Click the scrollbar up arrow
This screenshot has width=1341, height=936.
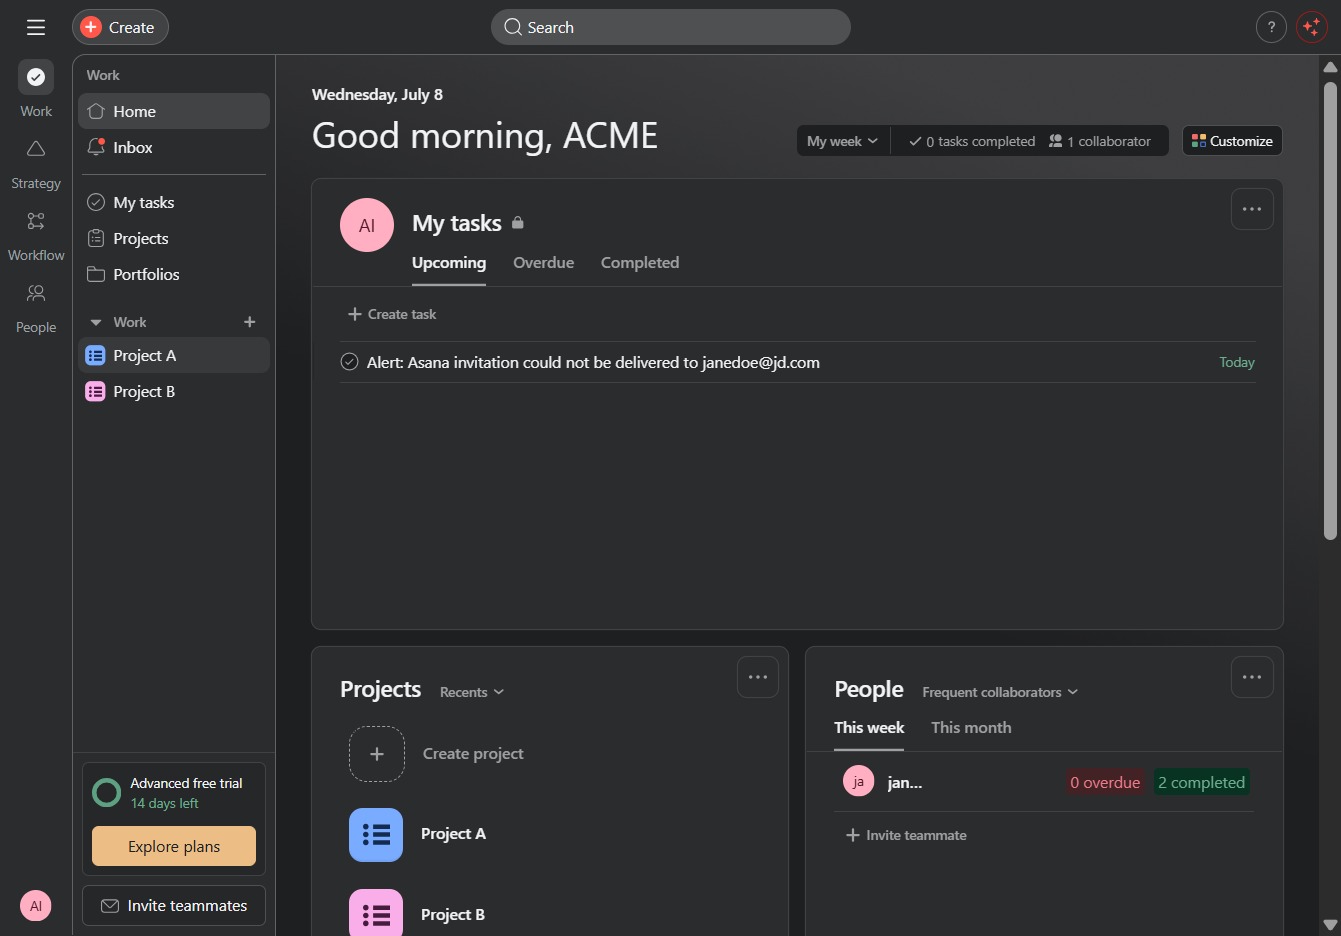point(1330,66)
